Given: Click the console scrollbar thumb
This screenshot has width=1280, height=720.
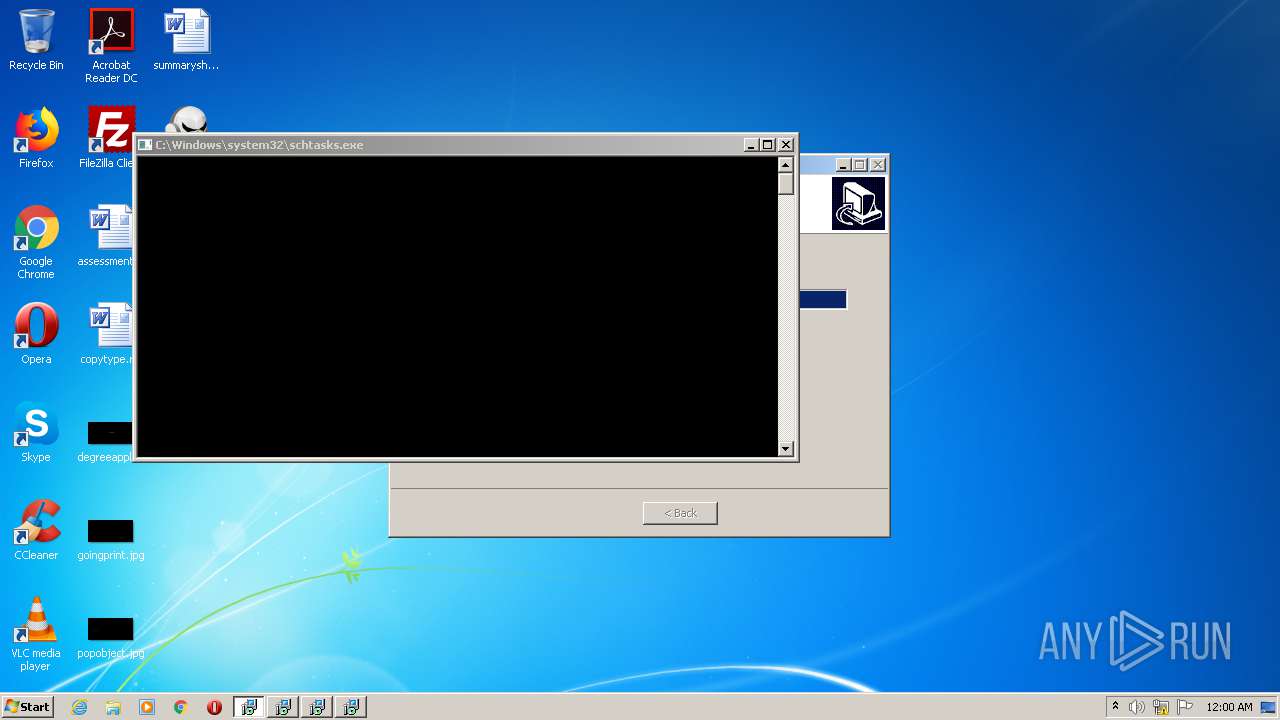Looking at the screenshot, I should [786, 184].
